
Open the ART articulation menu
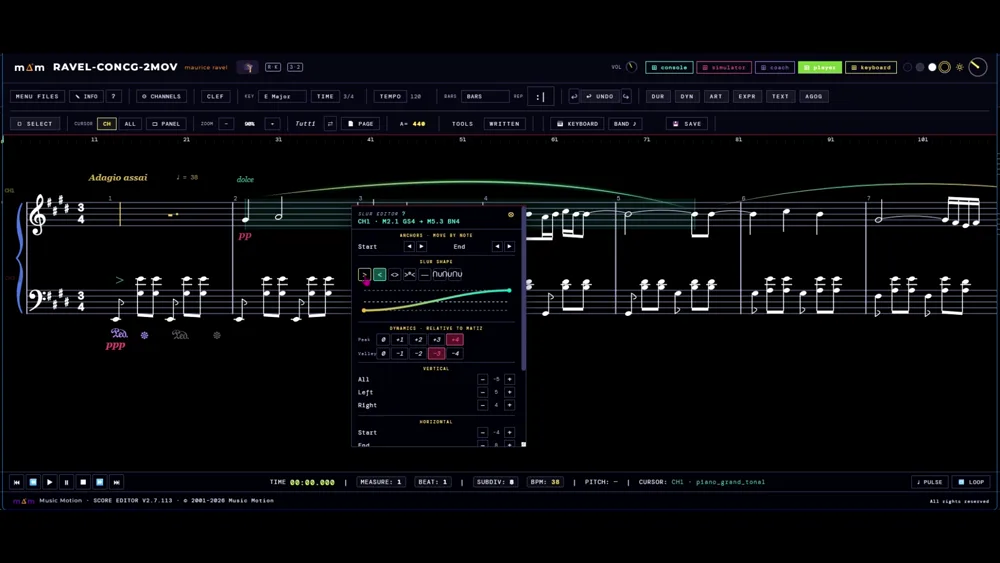(x=716, y=96)
